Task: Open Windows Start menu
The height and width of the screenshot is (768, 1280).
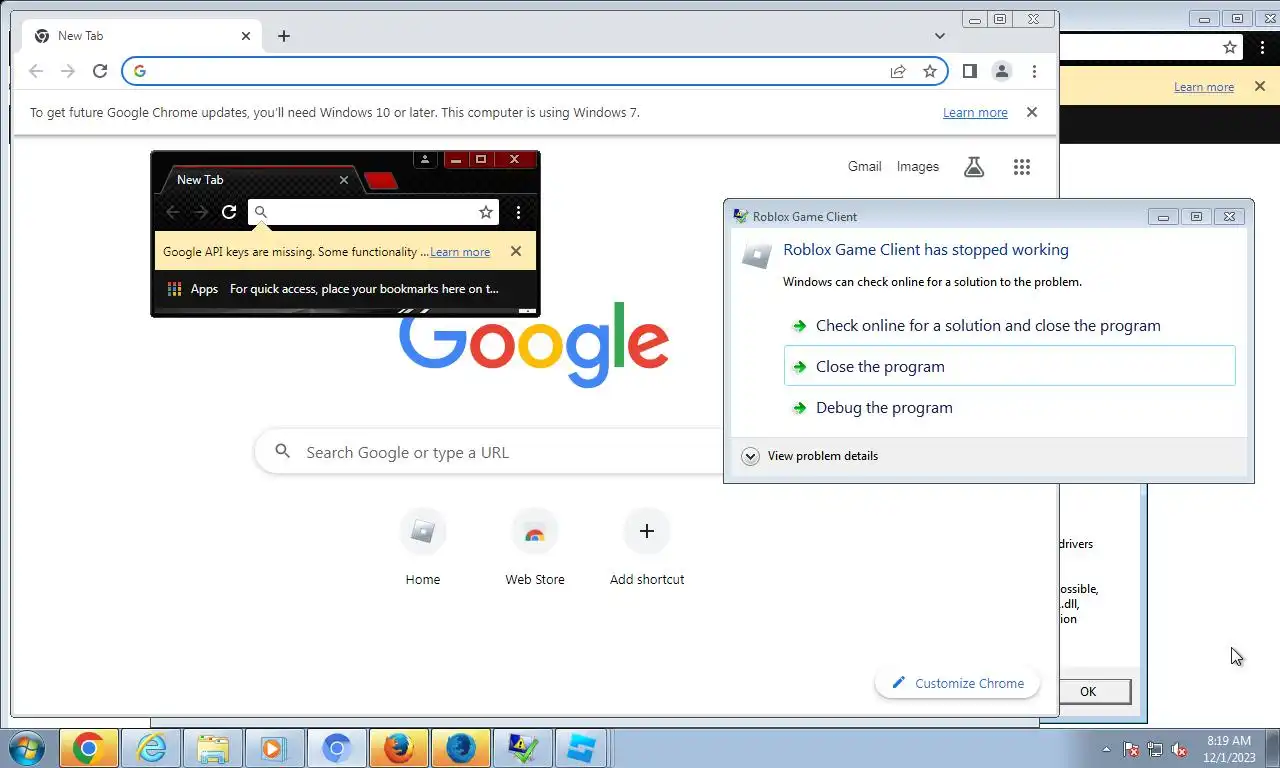Action: pos(25,748)
